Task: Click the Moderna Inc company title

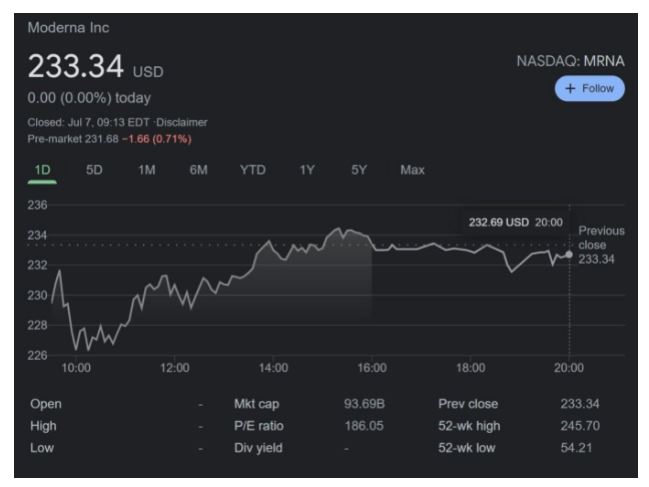Action: (x=68, y=27)
